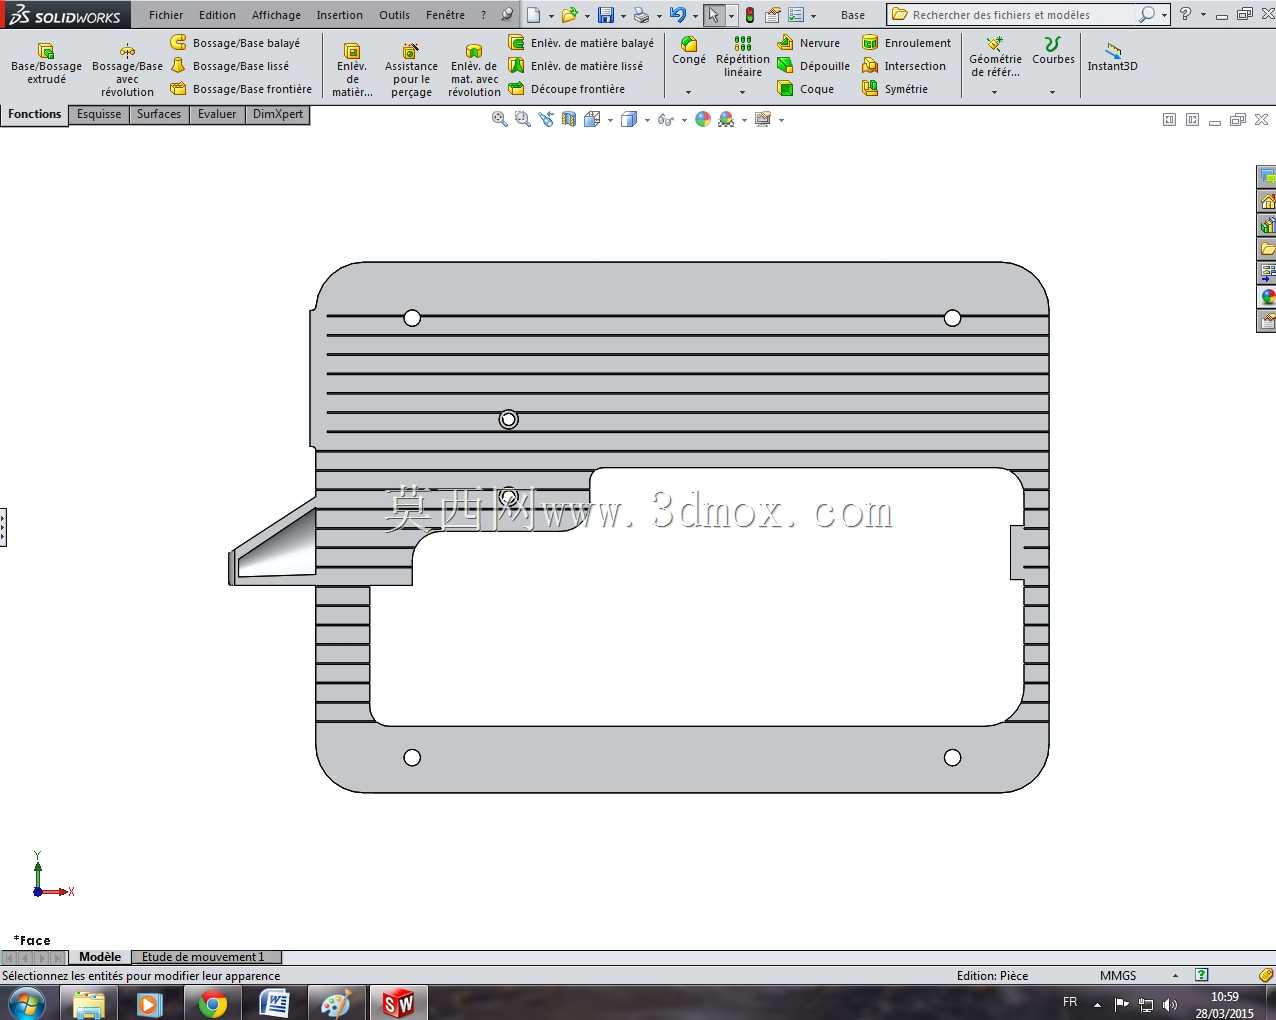The width and height of the screenshot is (1276, 1020).
Task: Click the Hide/Show Items glasses icon
Action: tap(666, 119)
